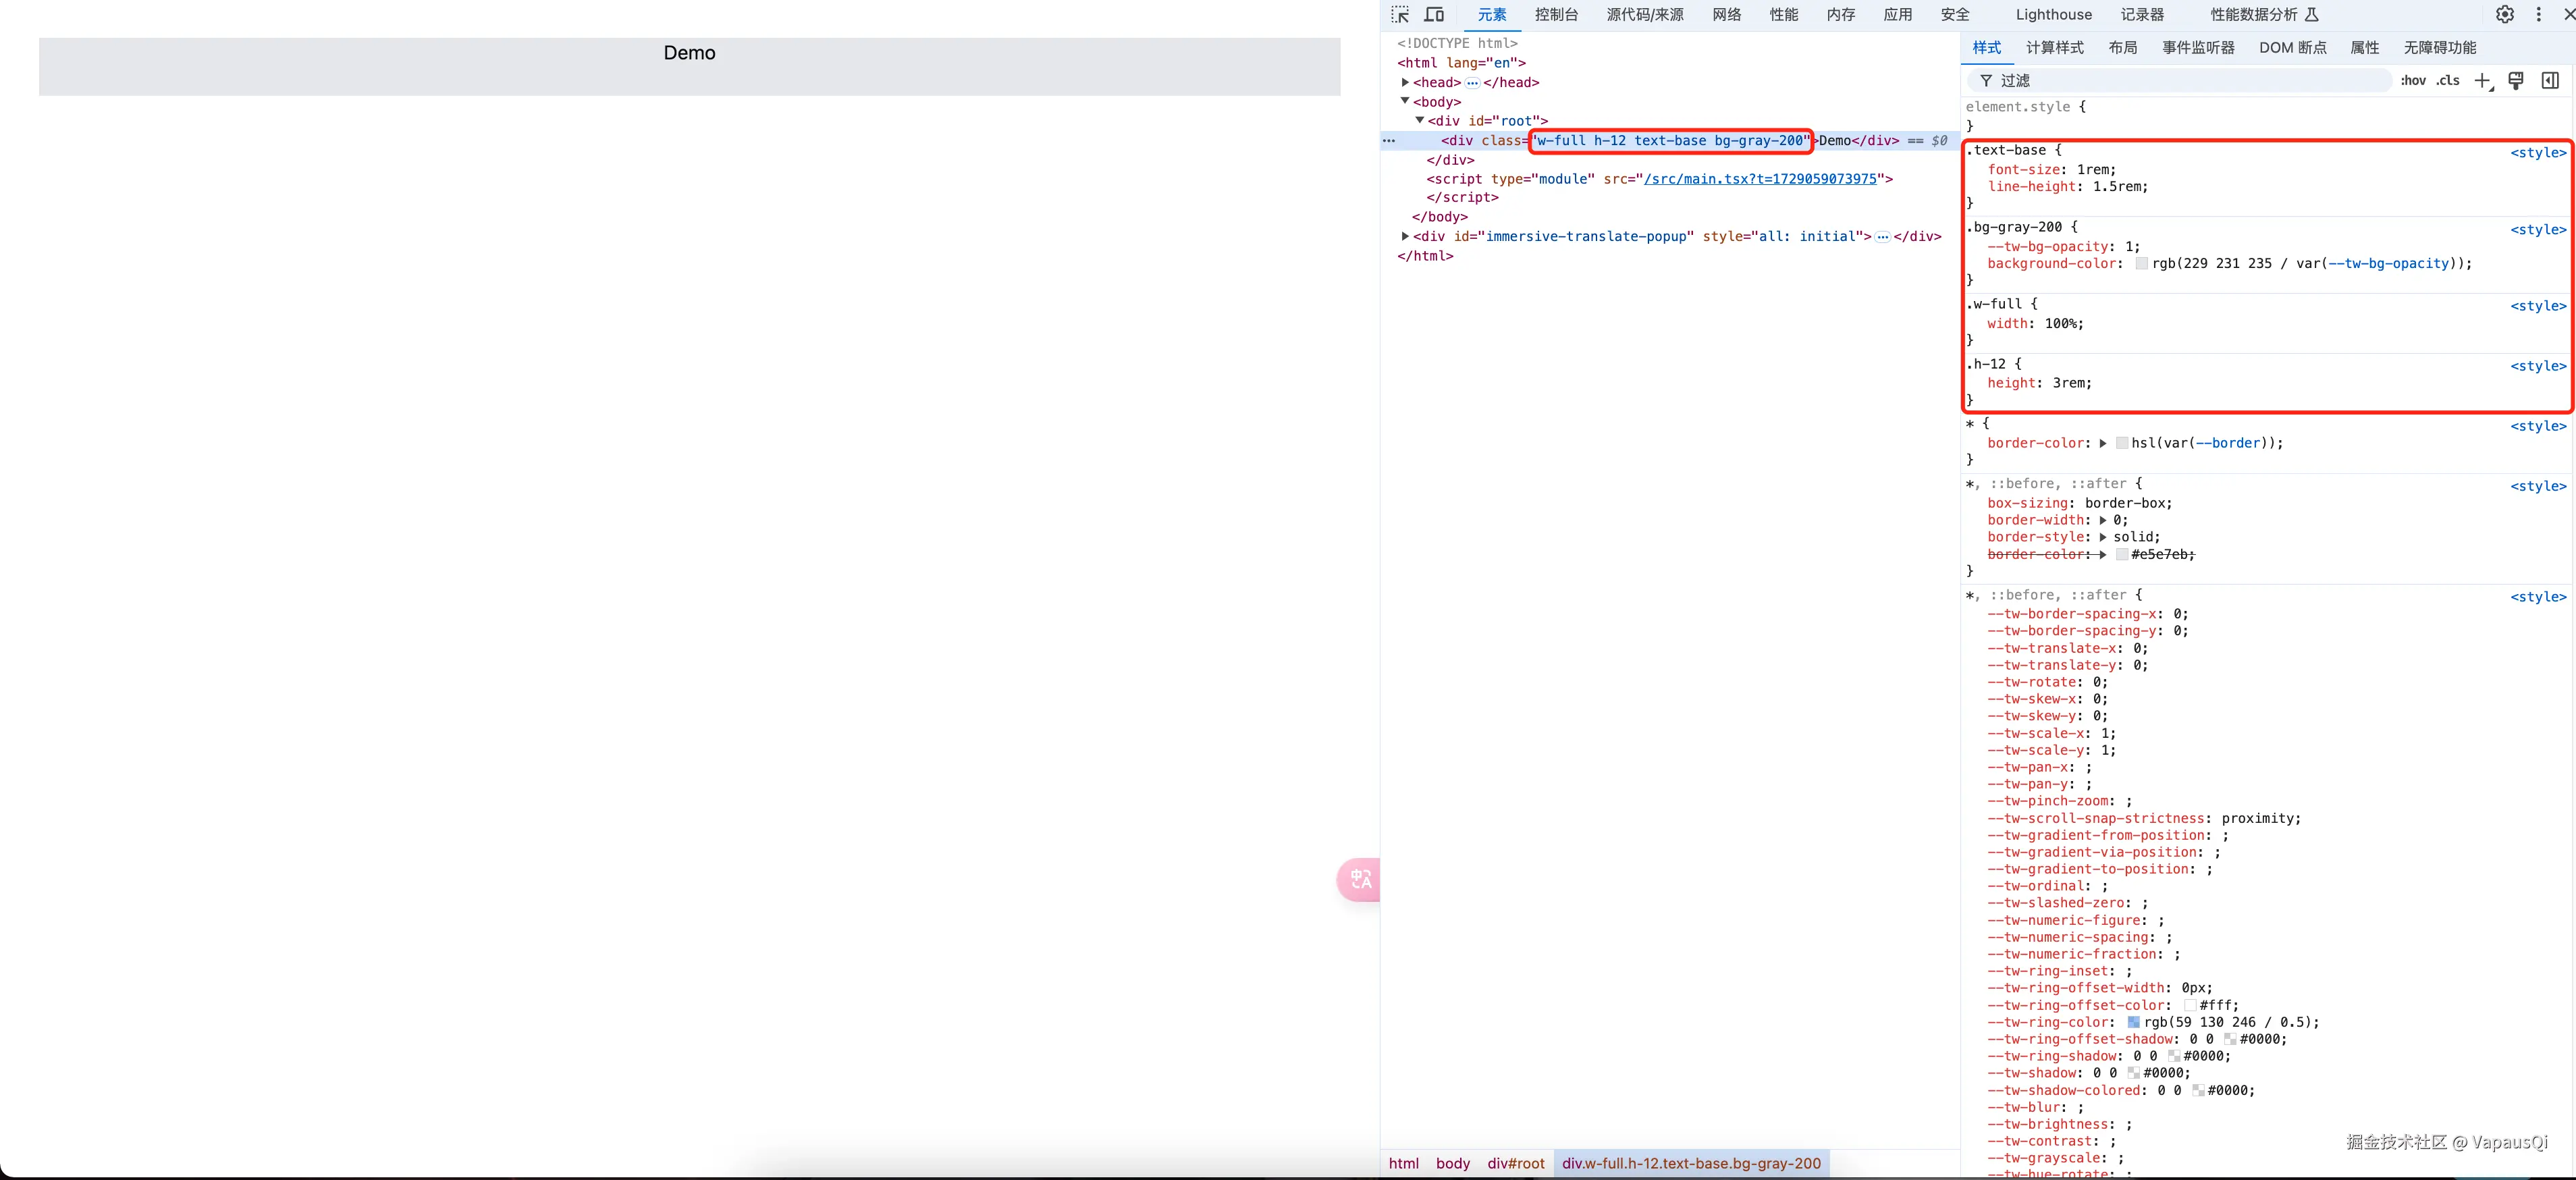Switch to the 控制台 console tab

(1556, 15)
